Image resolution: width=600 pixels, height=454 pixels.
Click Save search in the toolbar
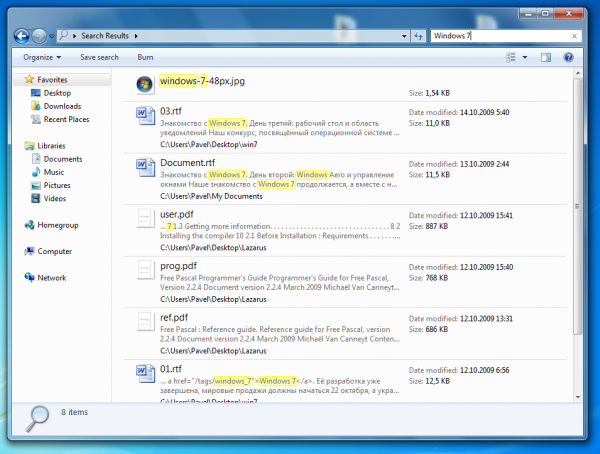(x=99, y=57)
